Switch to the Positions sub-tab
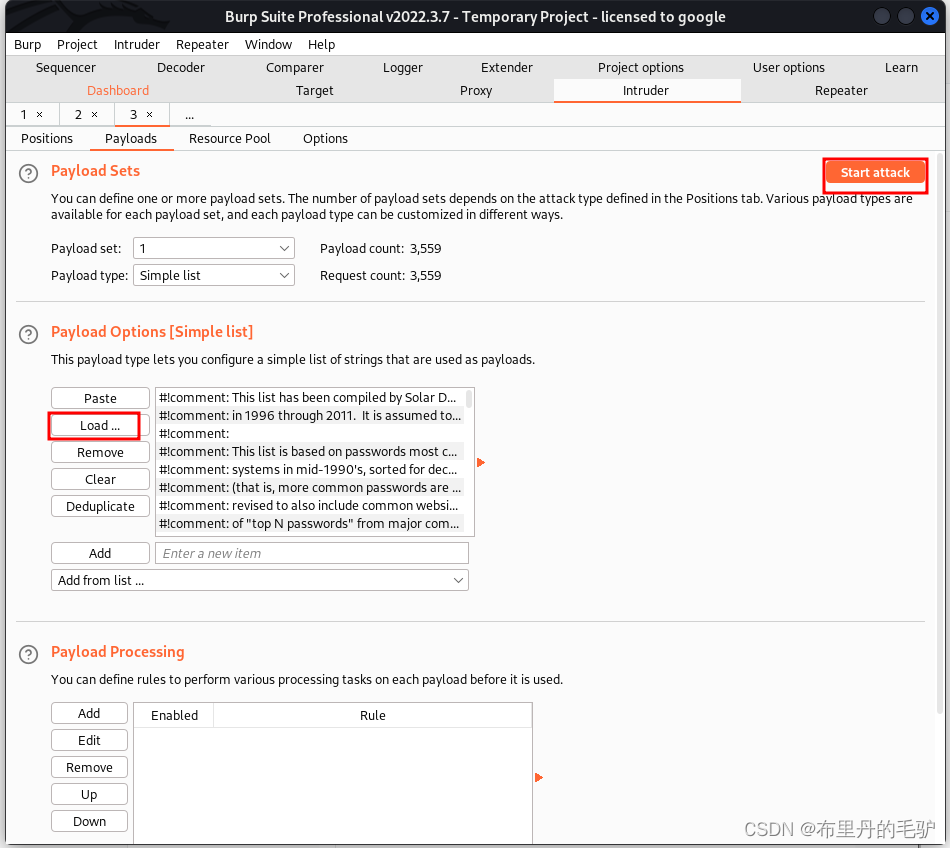The width and height of the screenshot is (950, 848). click(x=47, y=139)
